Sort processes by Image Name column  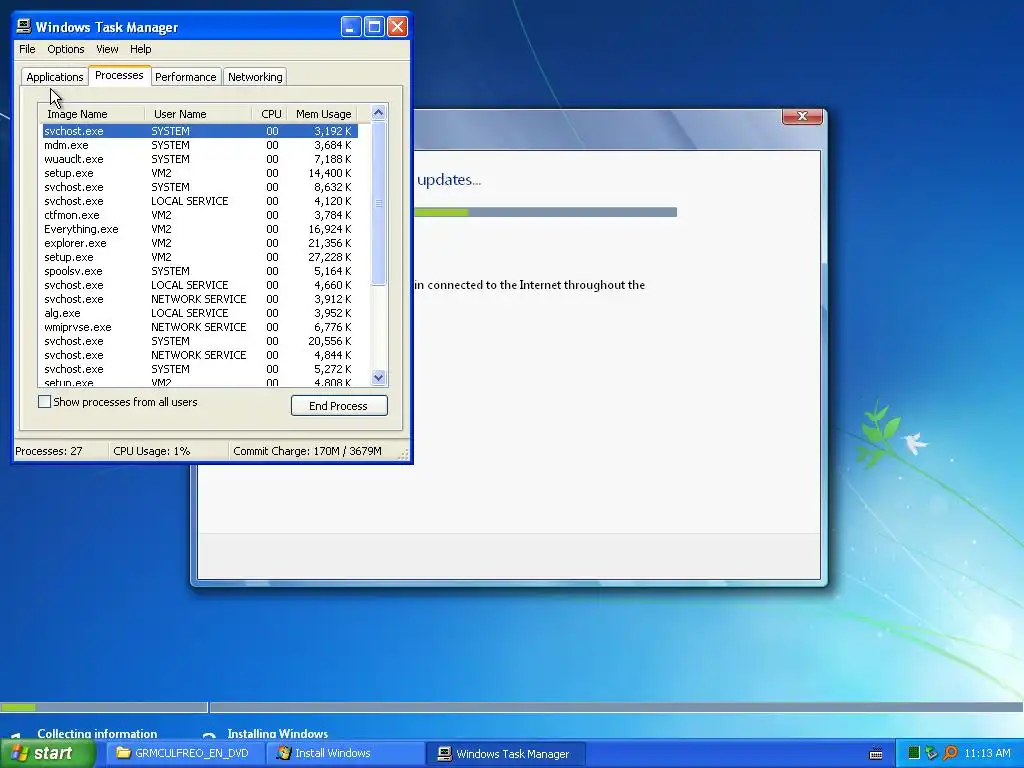[x=92, y=114]
